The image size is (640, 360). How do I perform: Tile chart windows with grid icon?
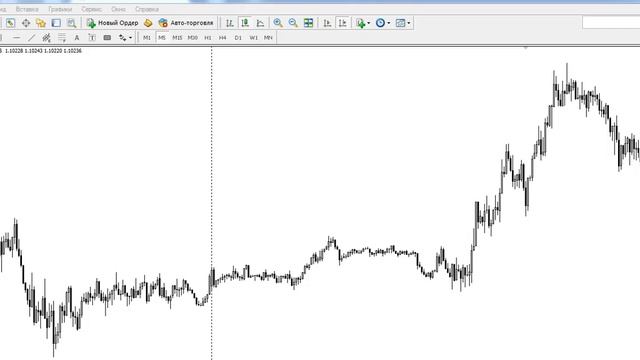point(309,23)
